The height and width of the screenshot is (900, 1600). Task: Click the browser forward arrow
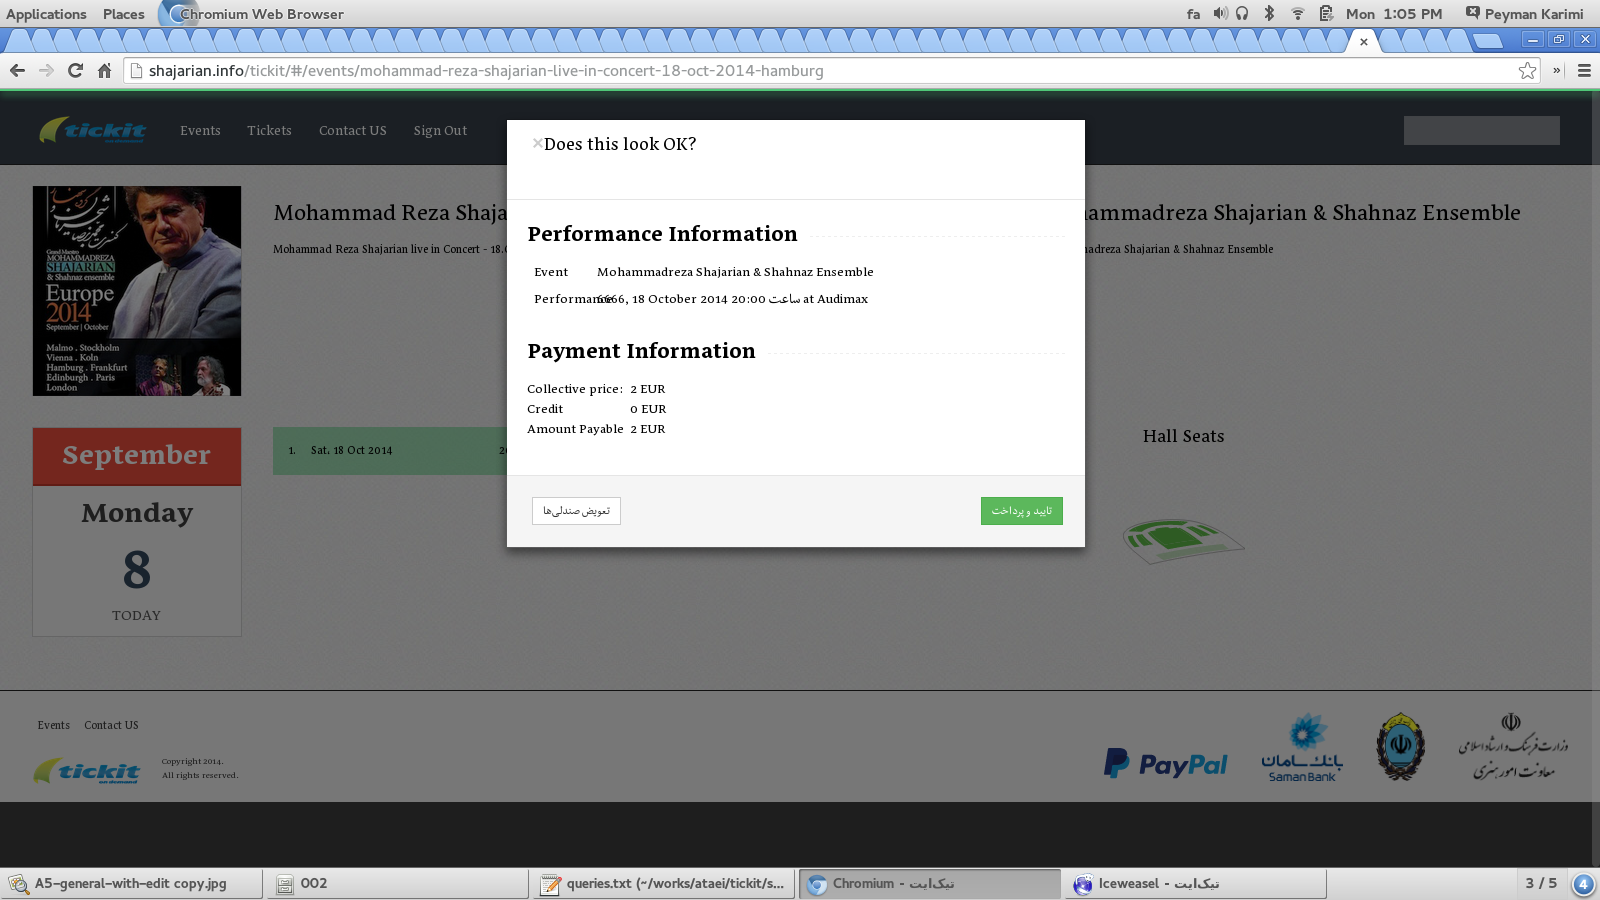coord(46,70)
